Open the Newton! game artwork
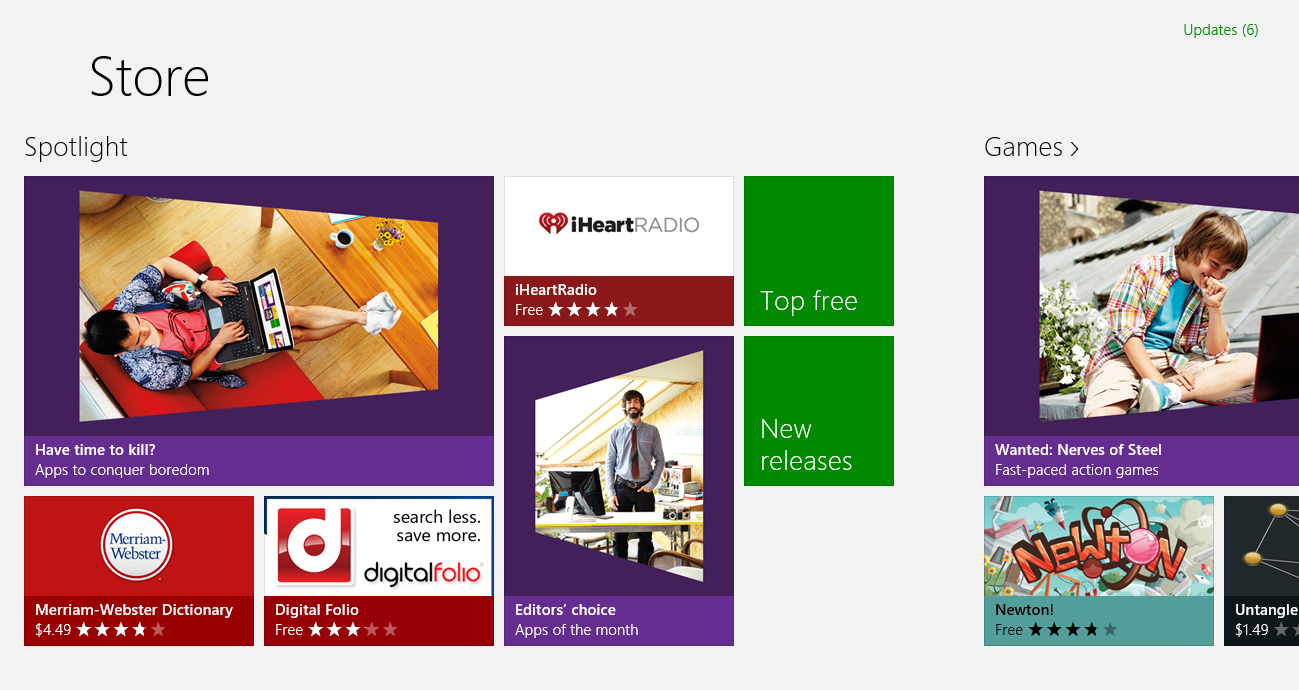The image size is (1299, 690). (1098, 547)
